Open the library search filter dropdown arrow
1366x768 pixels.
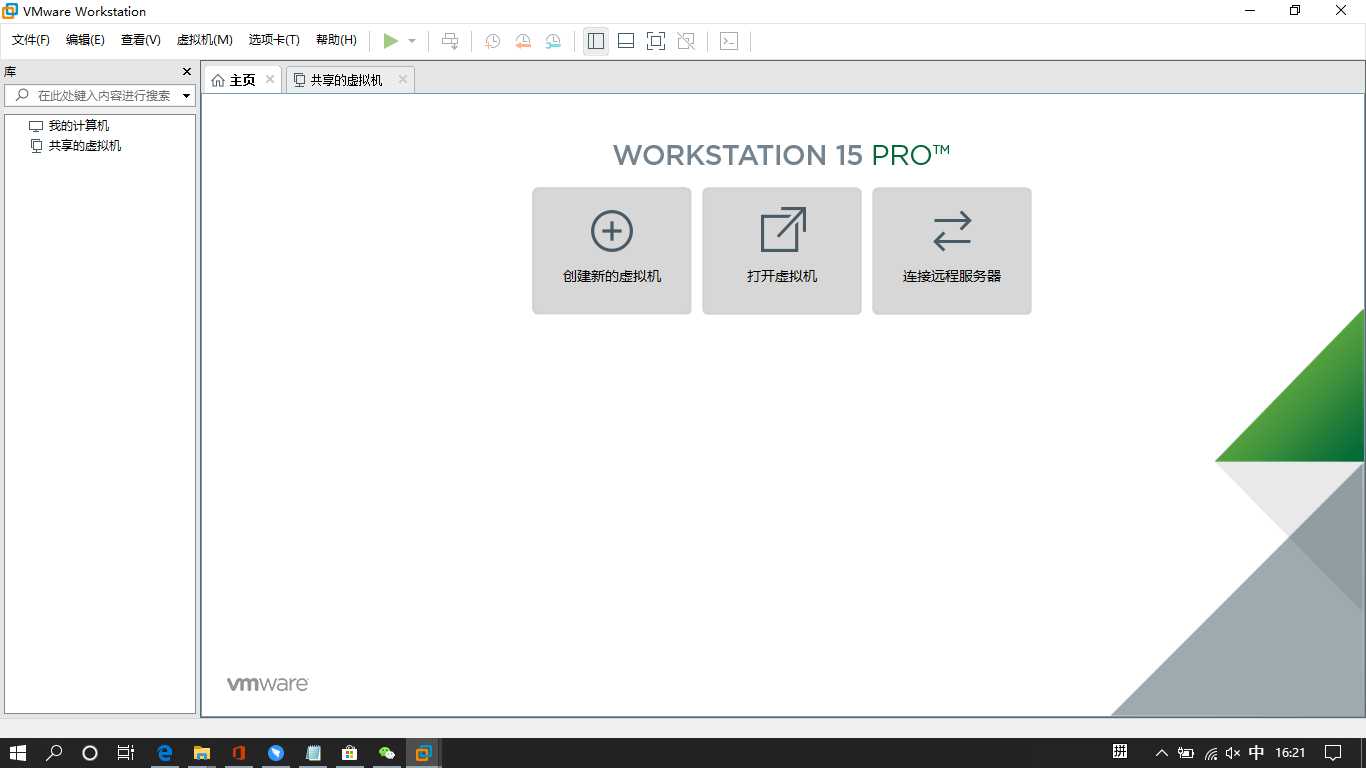(x=187, y=96)
